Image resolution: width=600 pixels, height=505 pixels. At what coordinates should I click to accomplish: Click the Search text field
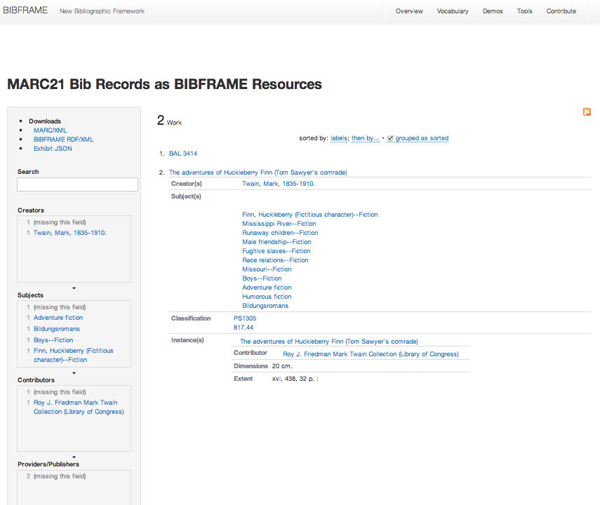click(77, 185)
